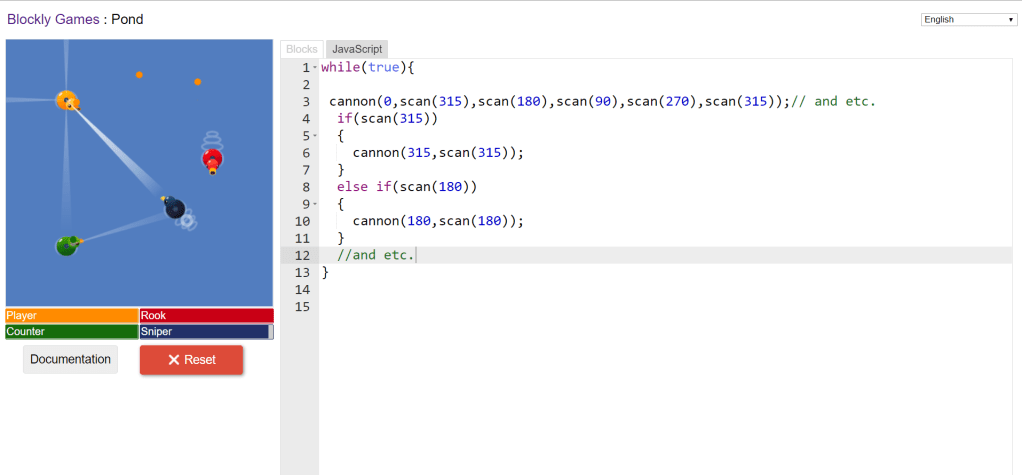Follow the Blockly Games title link

tap(53, 19)
